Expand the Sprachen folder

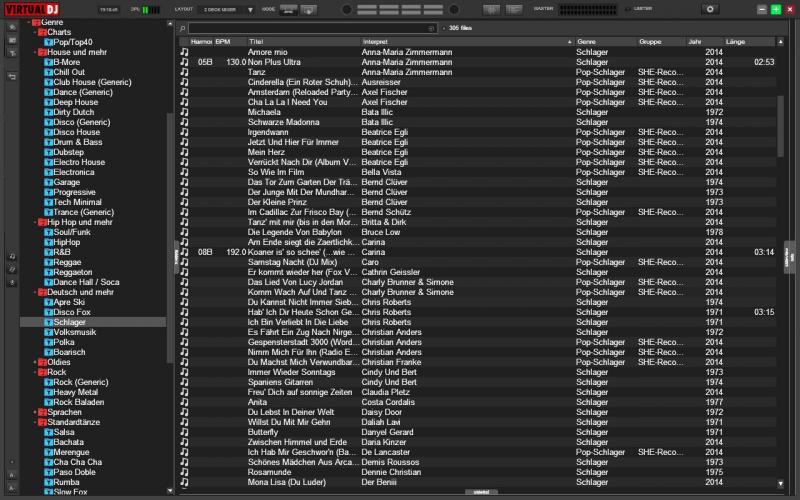pos(35,412)
